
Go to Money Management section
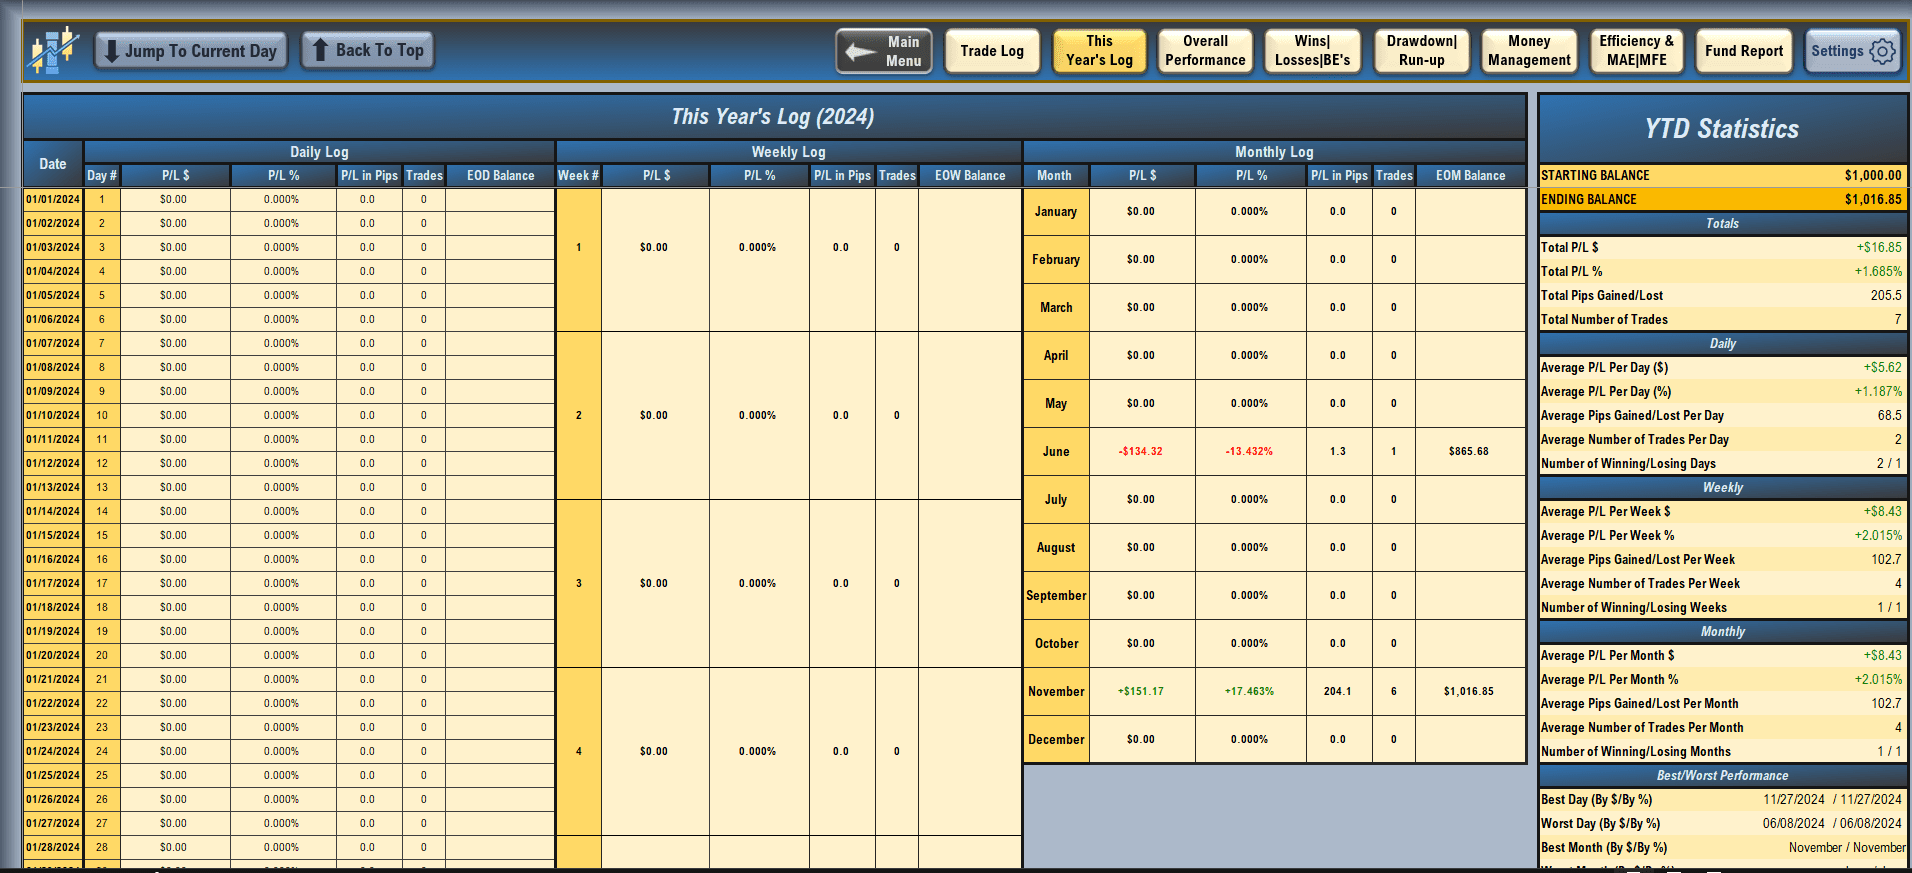pos(1529,51)
